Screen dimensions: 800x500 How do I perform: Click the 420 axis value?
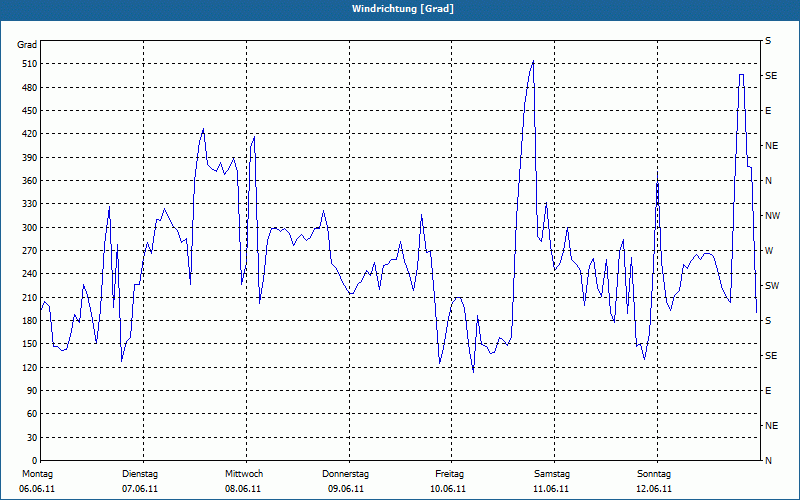click(30, 134)
